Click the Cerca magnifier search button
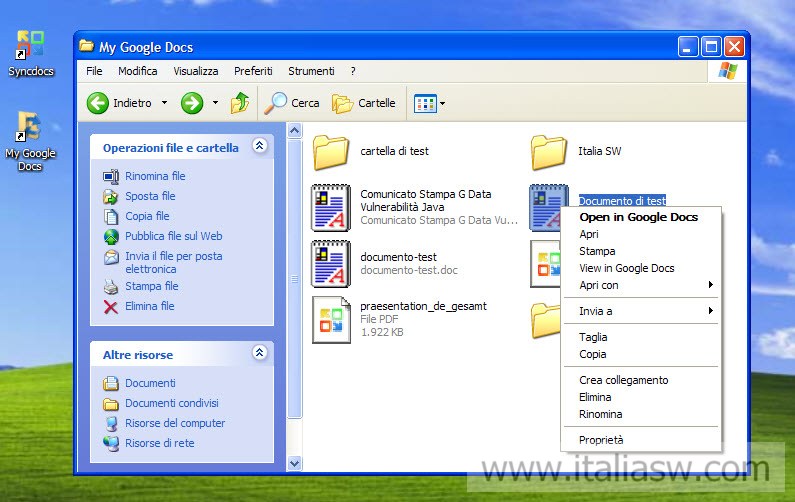 (292, 103)
